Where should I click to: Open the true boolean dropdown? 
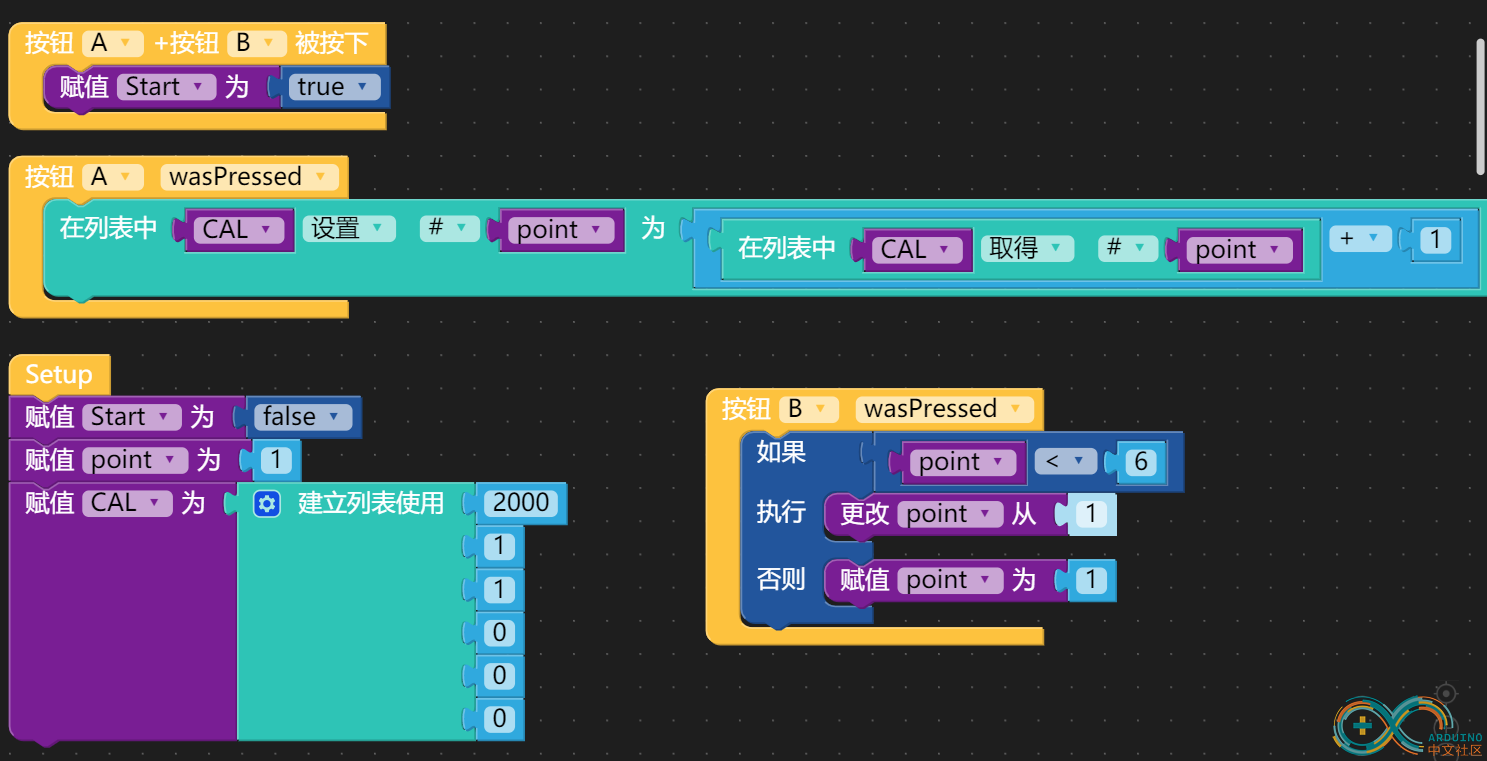click(333, 87)
